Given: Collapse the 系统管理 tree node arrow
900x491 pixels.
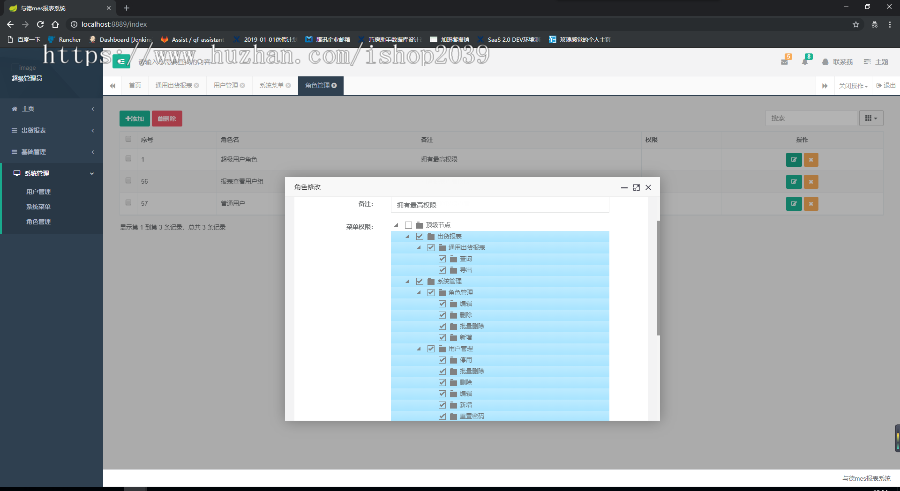Looking at the screenshot, I should pos(408,281).
